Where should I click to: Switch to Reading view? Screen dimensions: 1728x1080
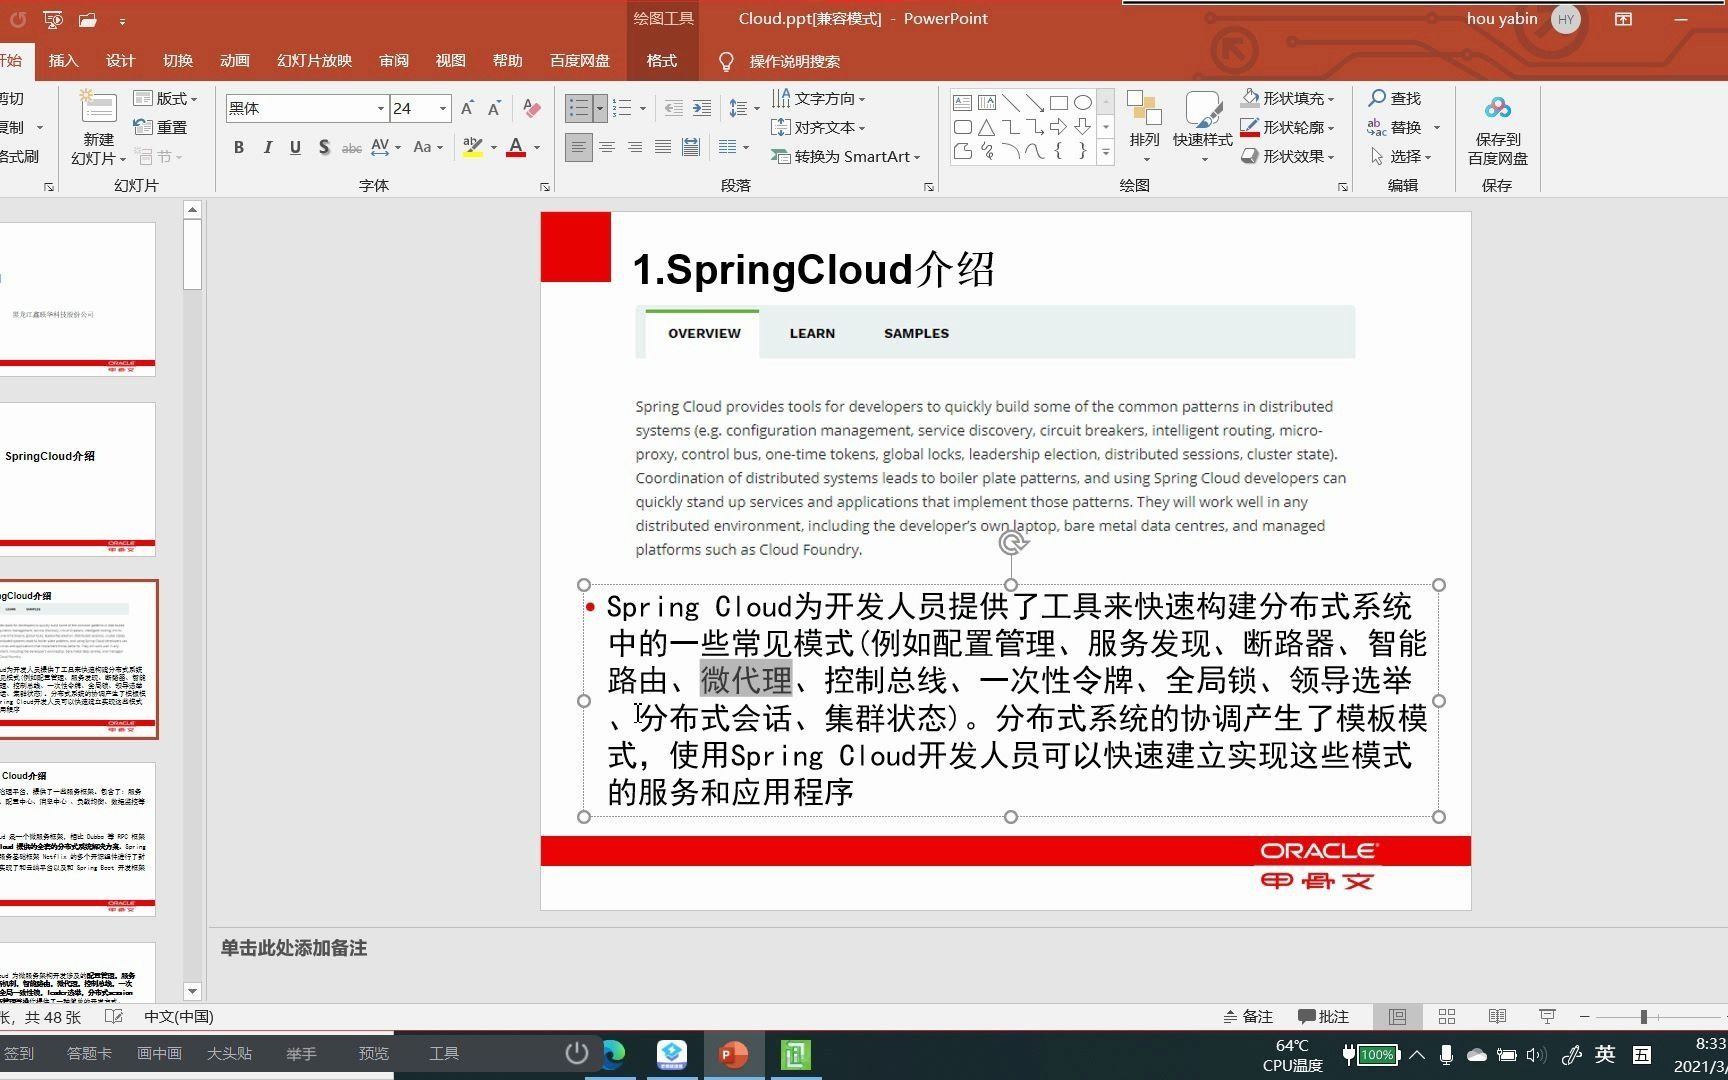pyautogui.click(x=1497, y=1017)
